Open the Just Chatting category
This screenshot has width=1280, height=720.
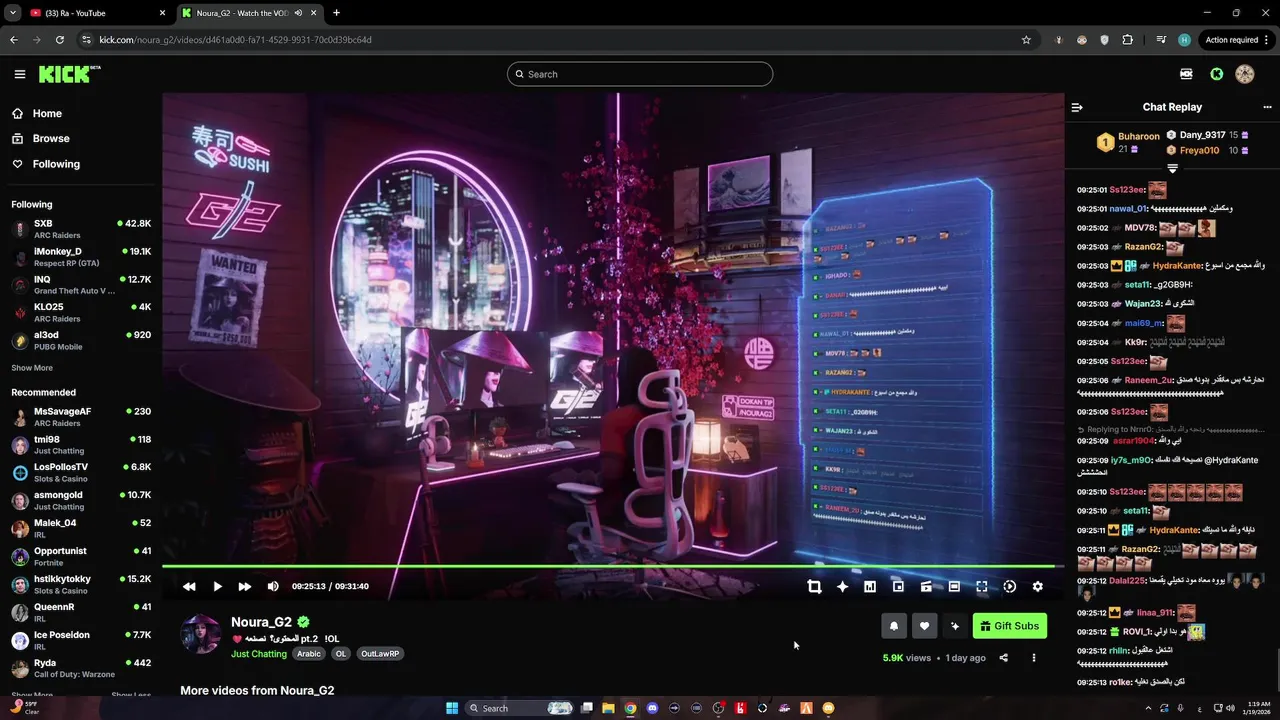click(259, 654)
